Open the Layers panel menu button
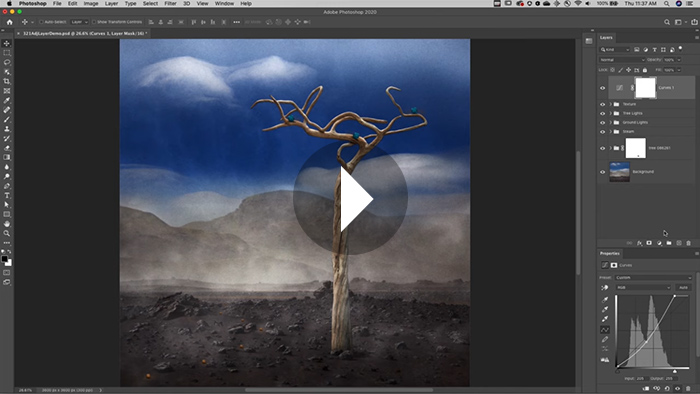 click(x=696, y=37)
